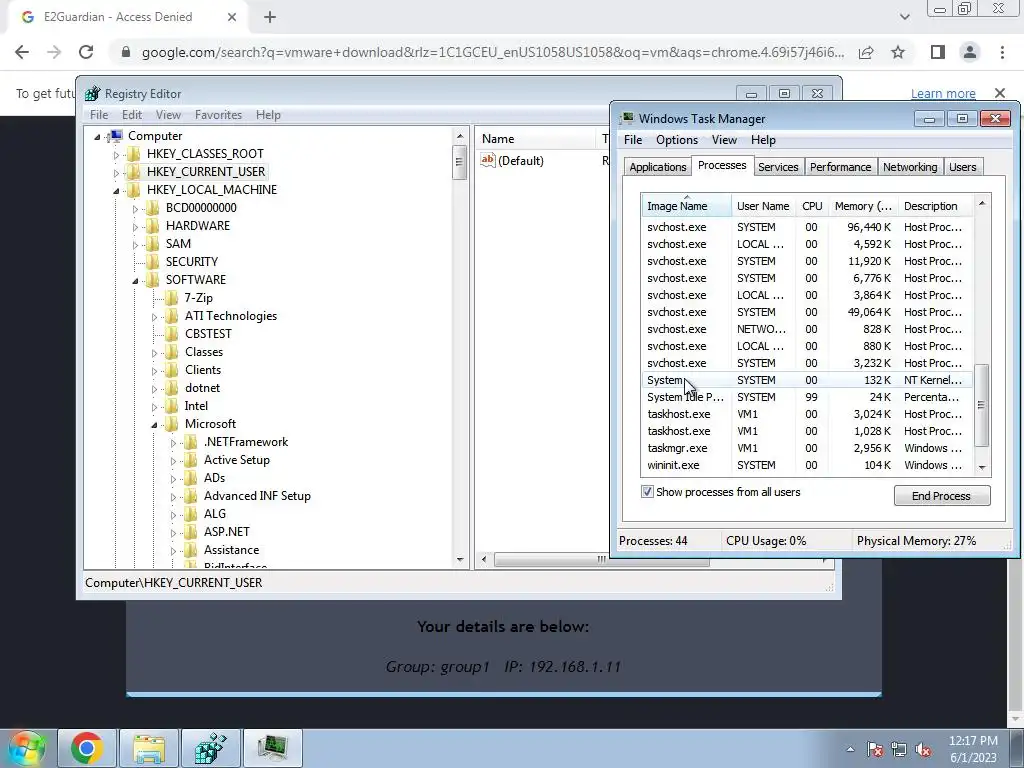Open Chrome side panel icon

[x=938, y=52]
